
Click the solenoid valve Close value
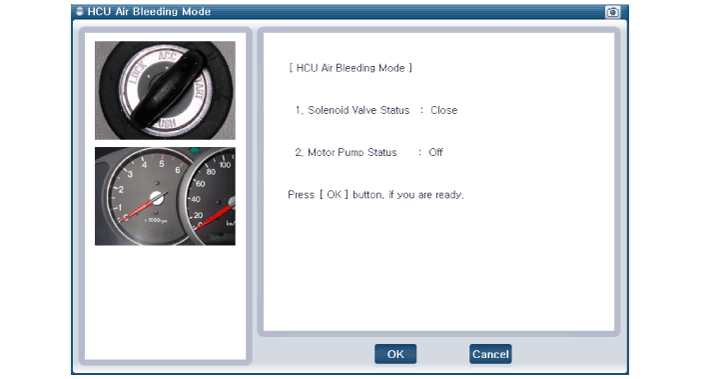tap(443, 110)
